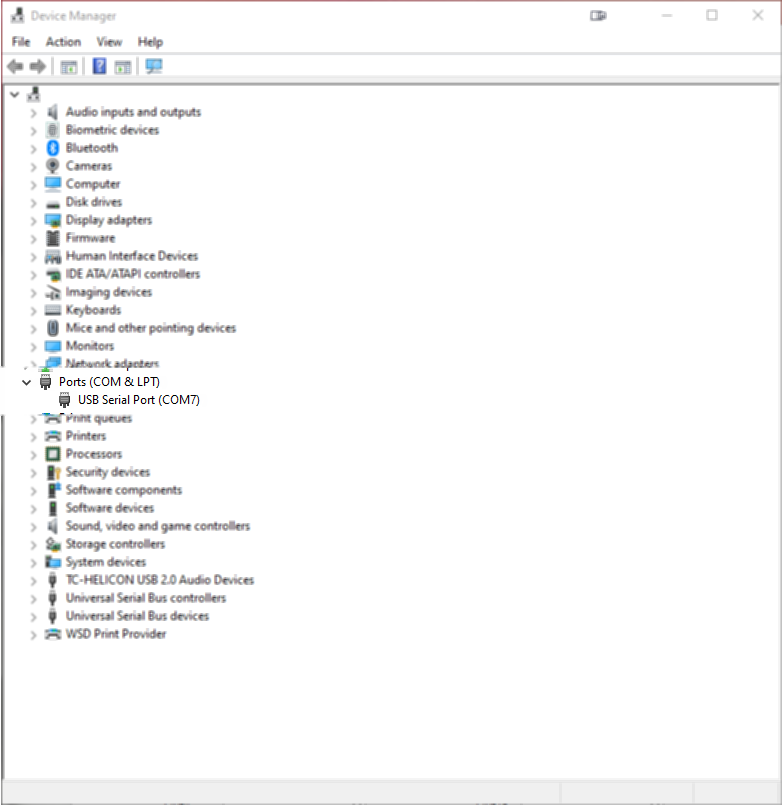Expand the Imaging devices category
Viewport: 782px width, 805px height.
point(33,293)
